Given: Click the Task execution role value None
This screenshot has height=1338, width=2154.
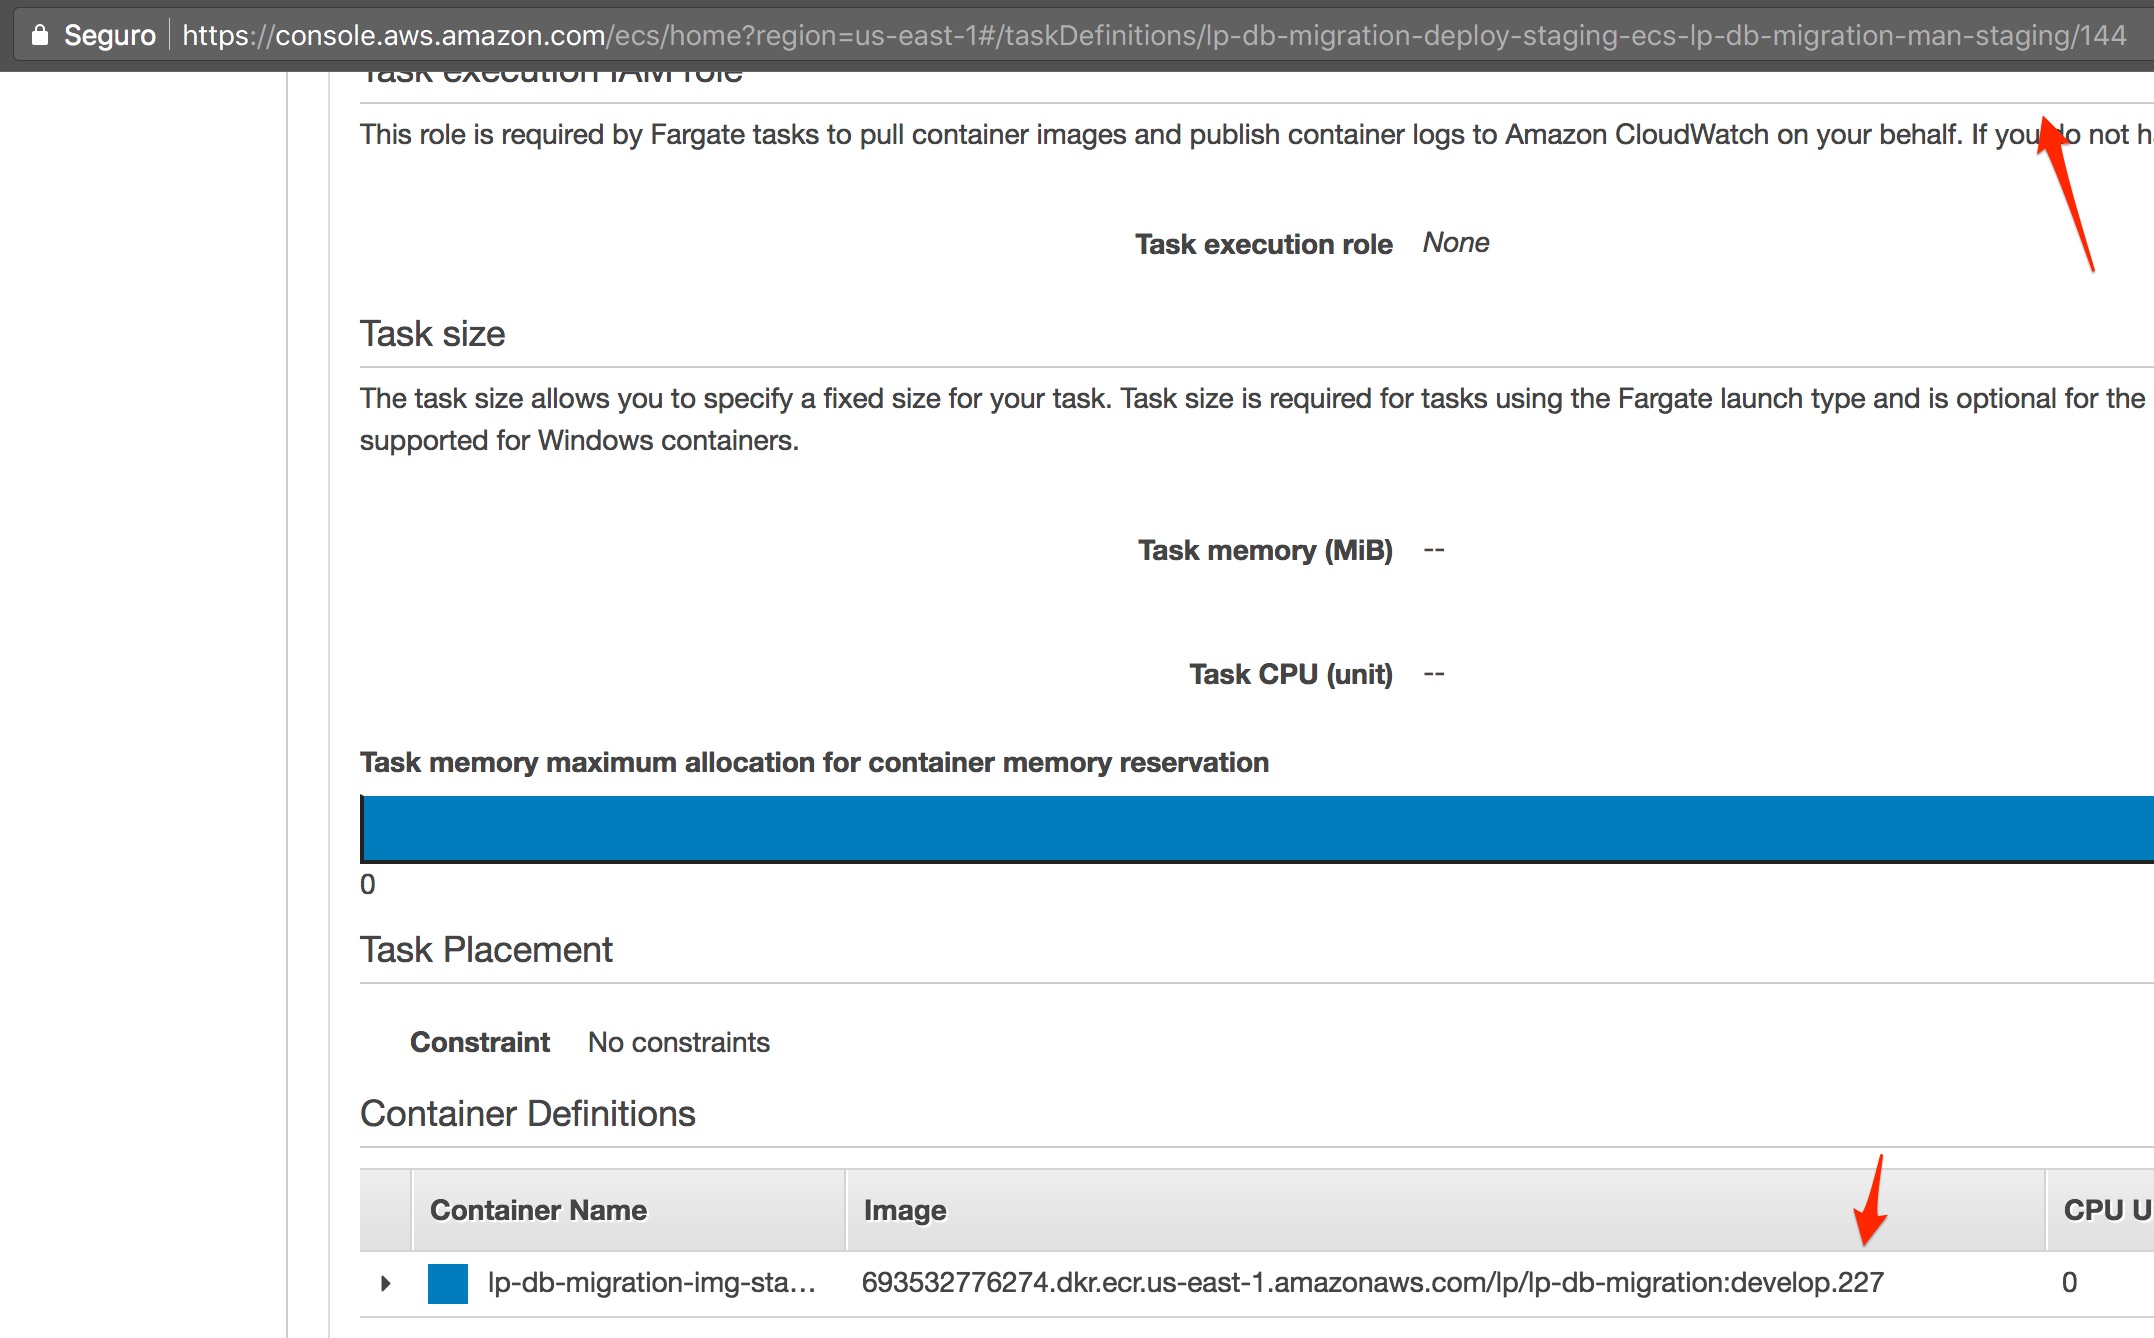Looking at the screenshot, I should point(1456,242).
